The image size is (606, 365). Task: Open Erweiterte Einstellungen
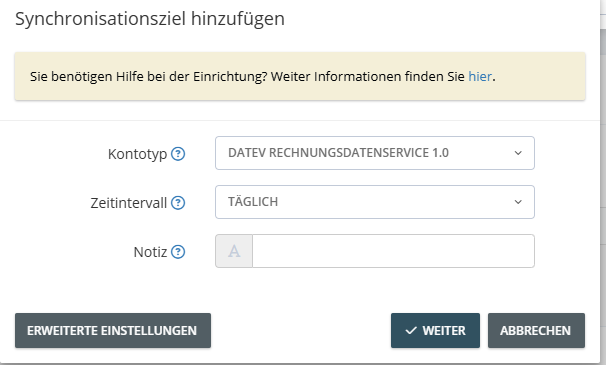click(x=113, y=331)
